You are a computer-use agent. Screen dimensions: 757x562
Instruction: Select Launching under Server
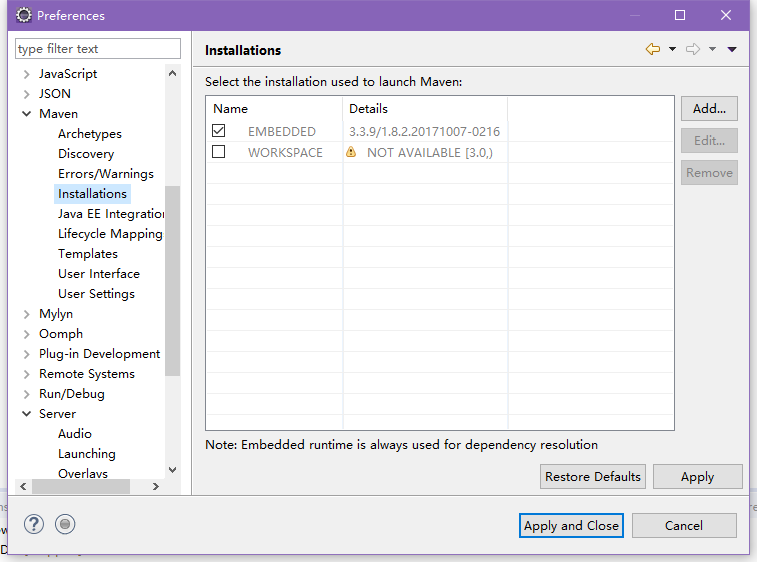pyautogui.click(x=87, y=454)
